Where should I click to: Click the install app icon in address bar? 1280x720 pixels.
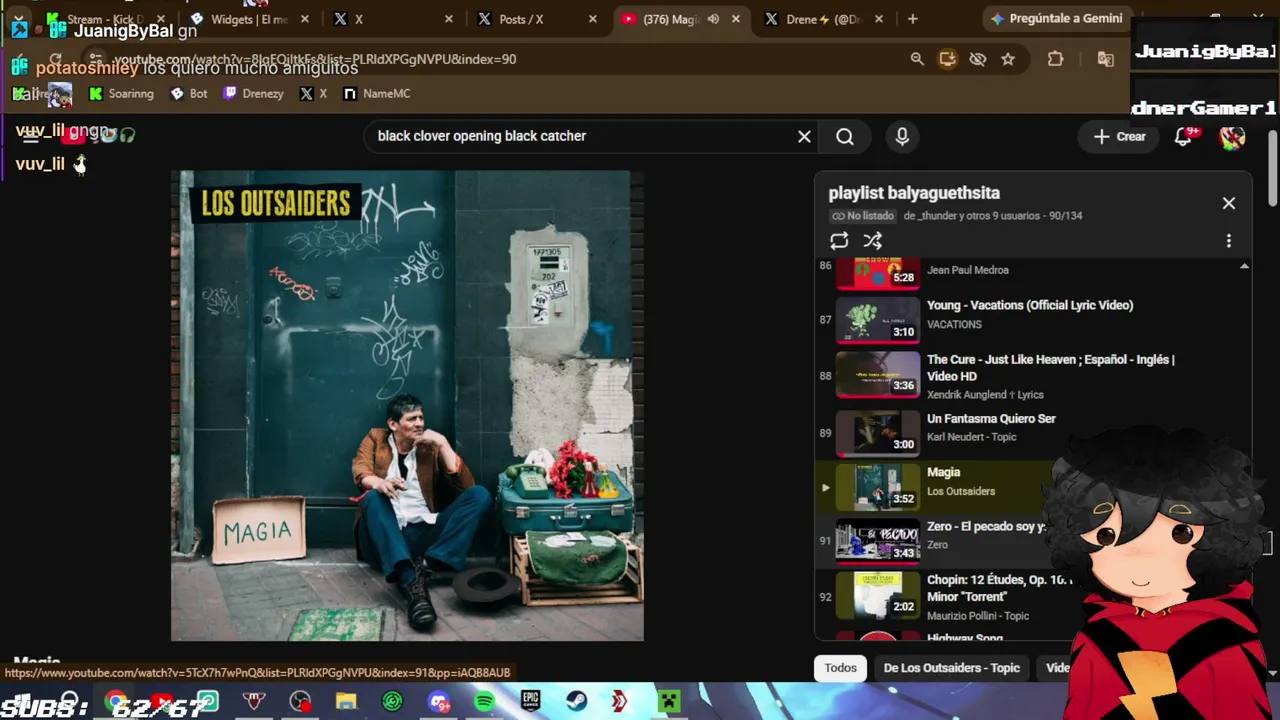tap(947, 59)
